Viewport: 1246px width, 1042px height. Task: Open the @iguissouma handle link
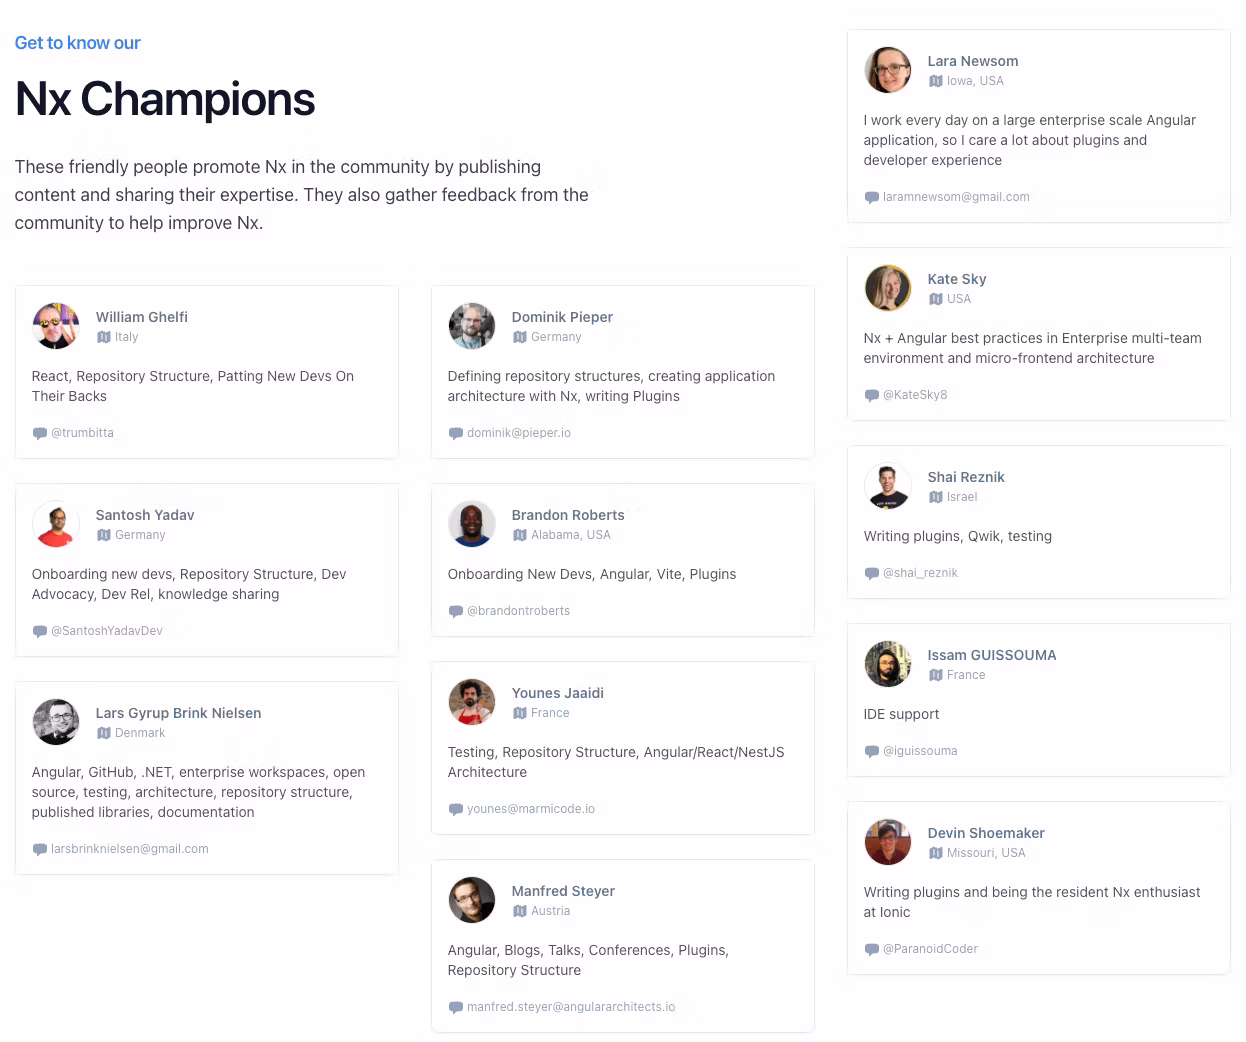(920, 751)
